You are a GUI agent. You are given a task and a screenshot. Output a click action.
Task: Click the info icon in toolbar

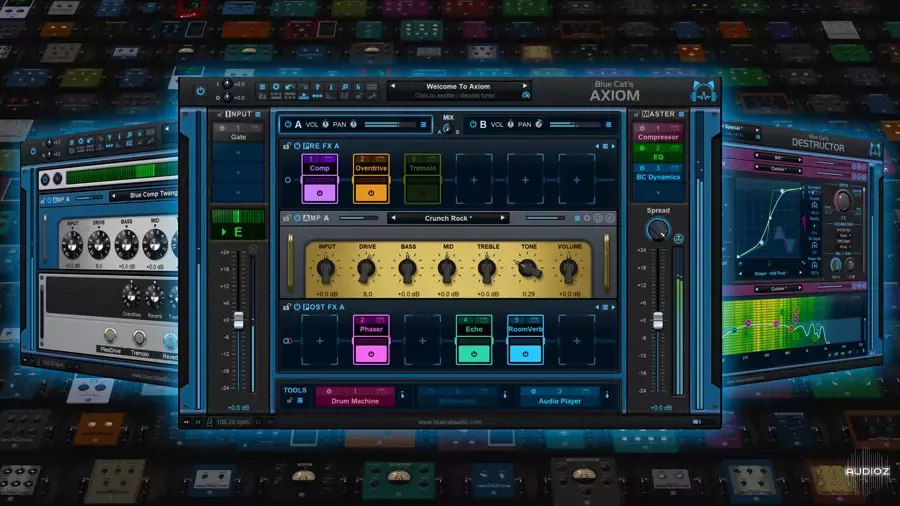[x=331, y=87]
